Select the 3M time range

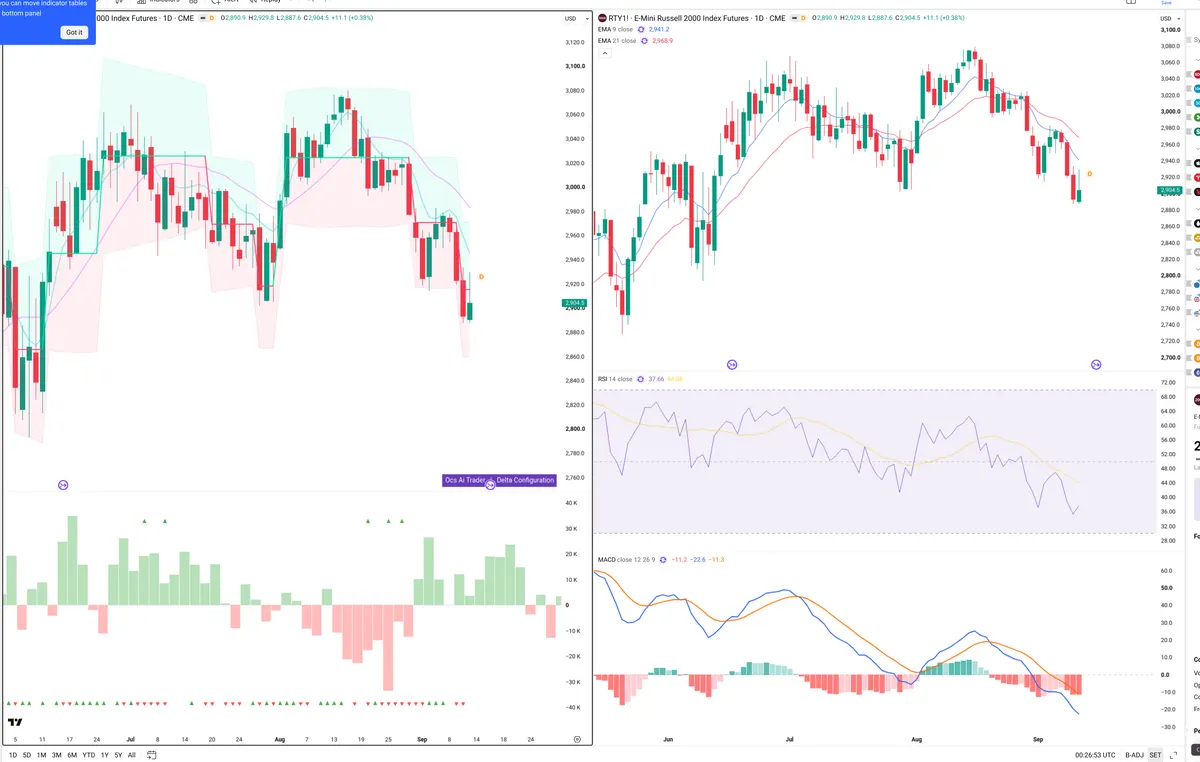click(x=57, y=755)
